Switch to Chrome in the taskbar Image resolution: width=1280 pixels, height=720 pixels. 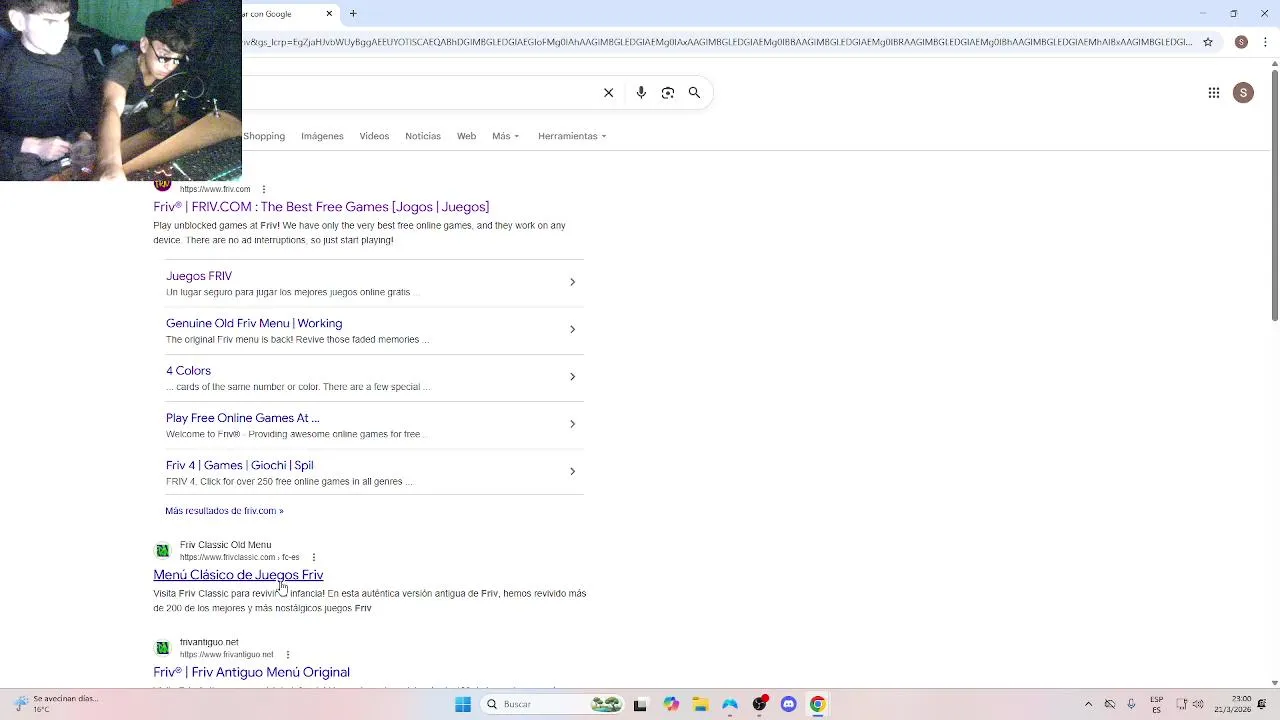tap(818, 704)
